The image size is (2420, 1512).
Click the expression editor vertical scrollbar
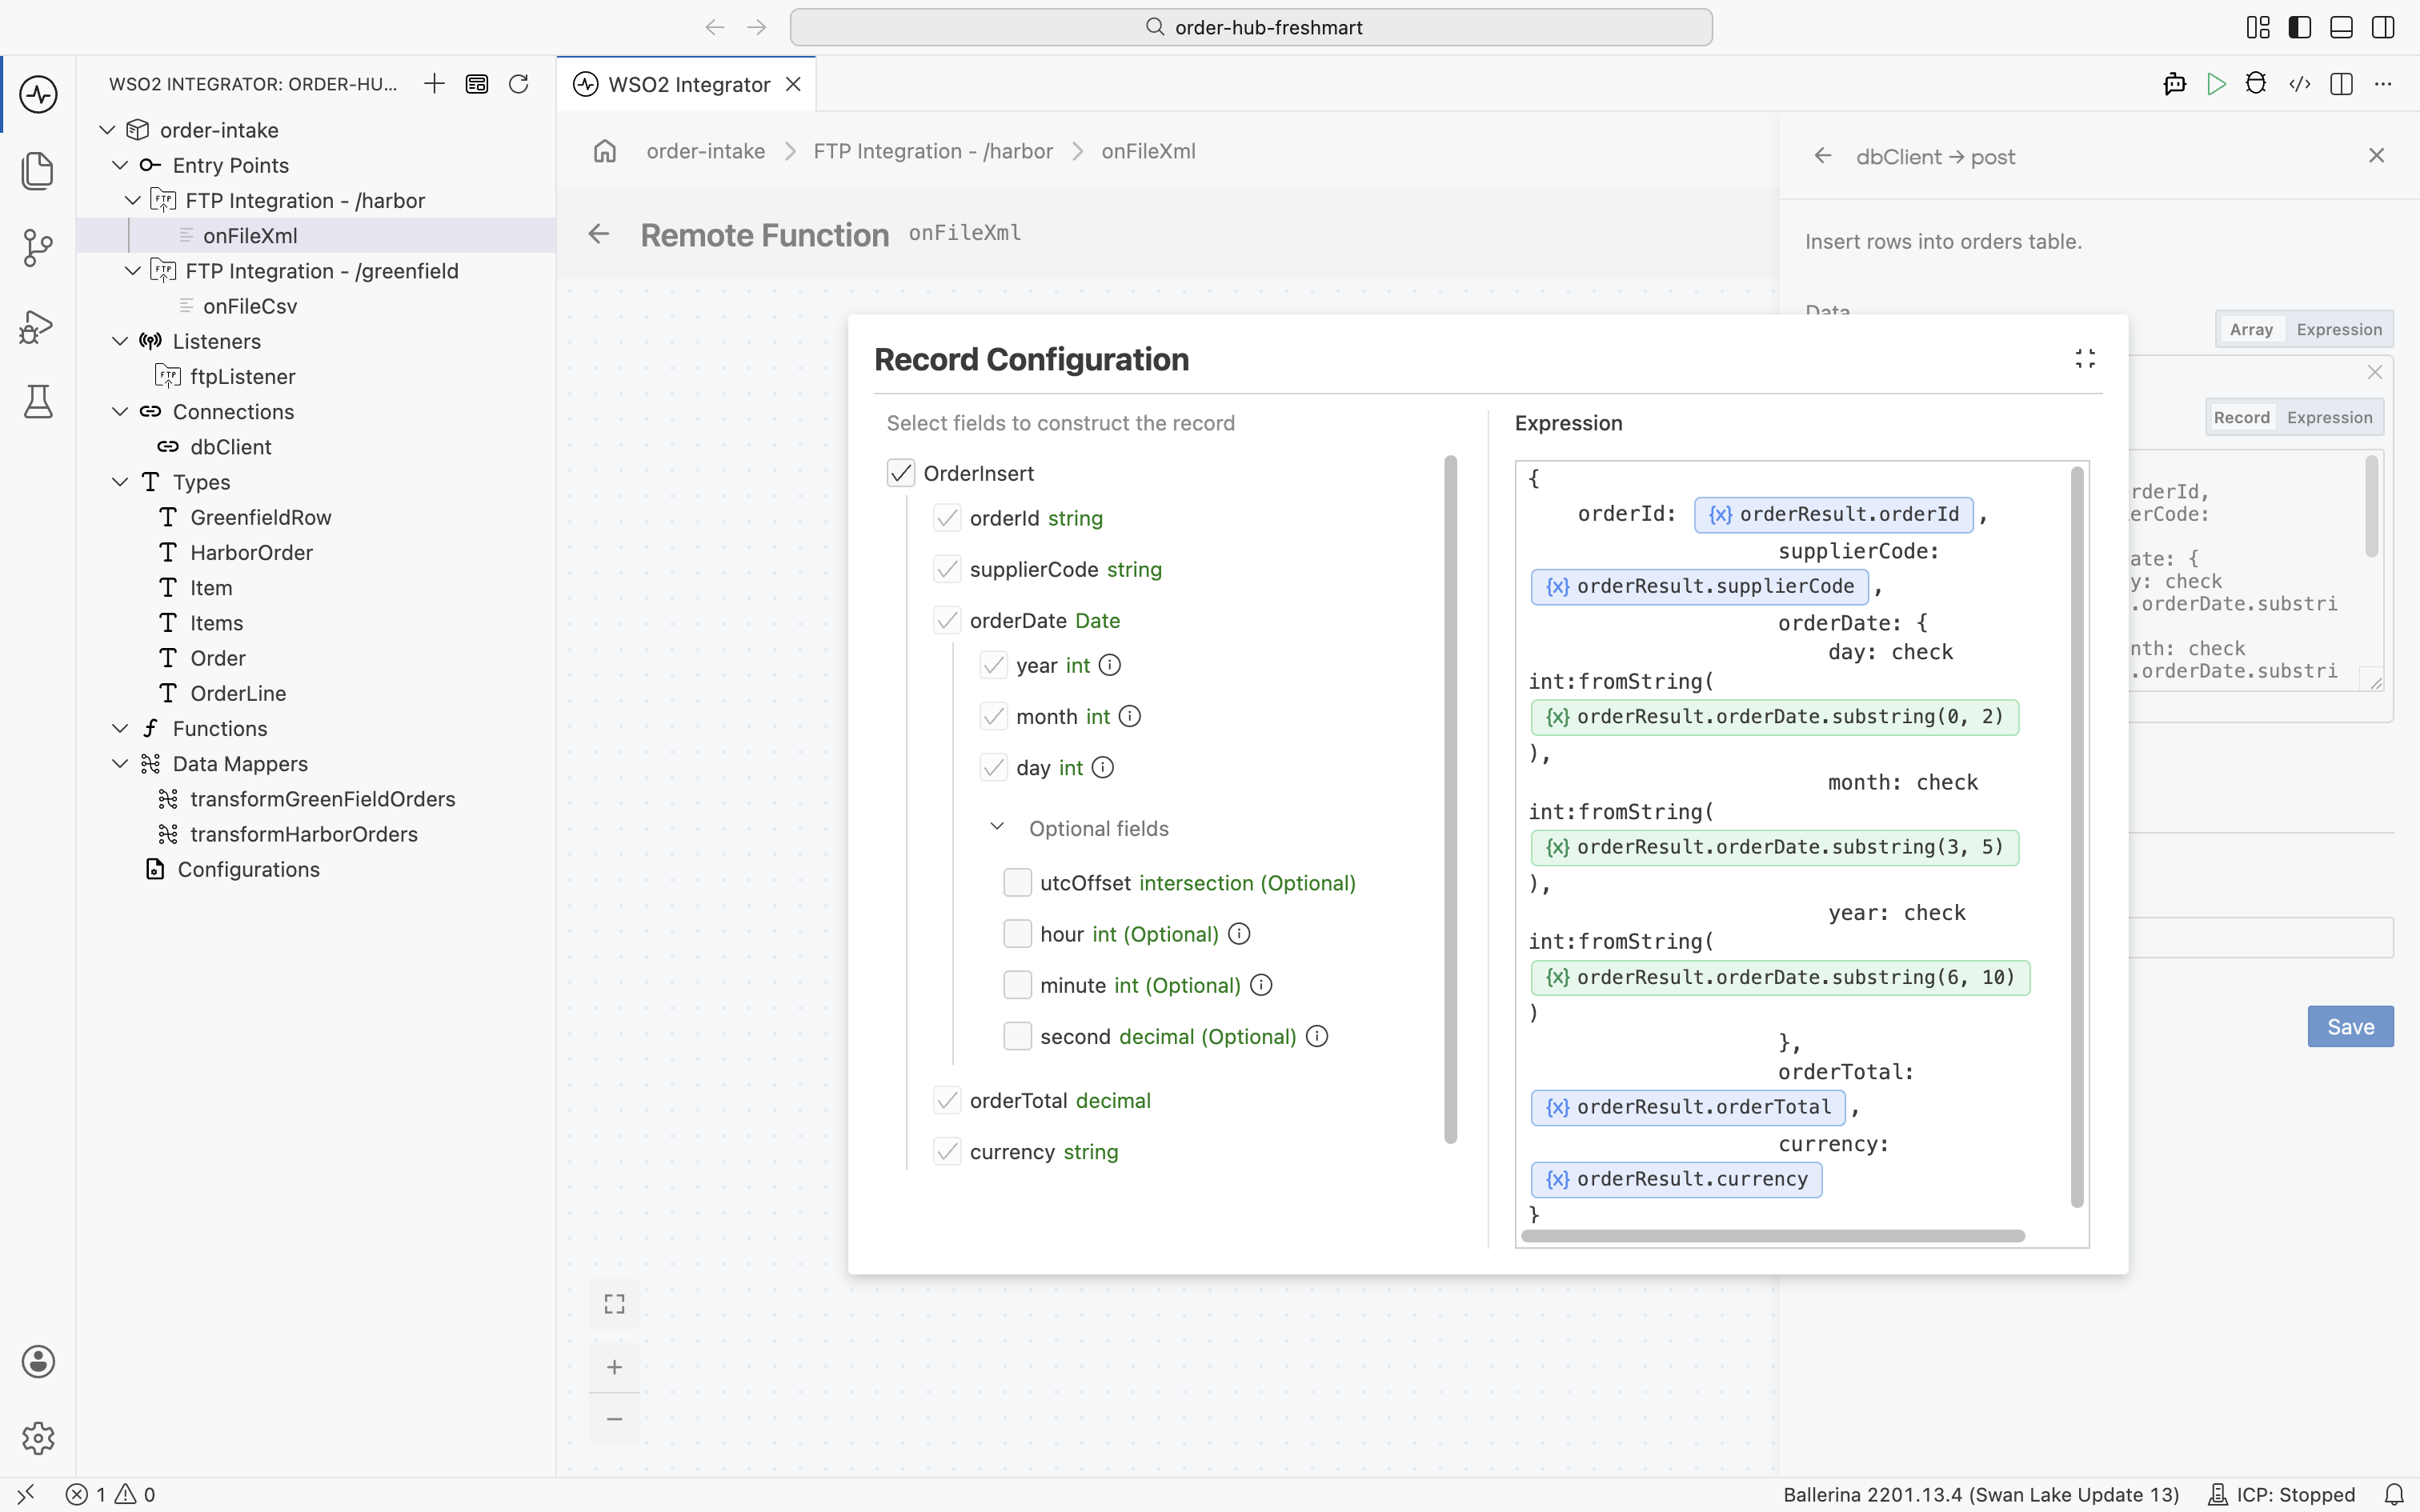[x=2076, y=837]
